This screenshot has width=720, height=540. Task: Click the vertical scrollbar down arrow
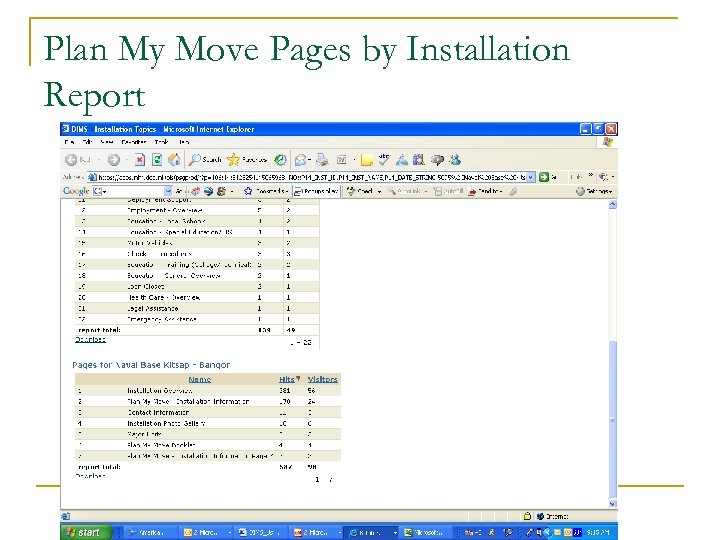pyautogui.click(x=613, y=504)
